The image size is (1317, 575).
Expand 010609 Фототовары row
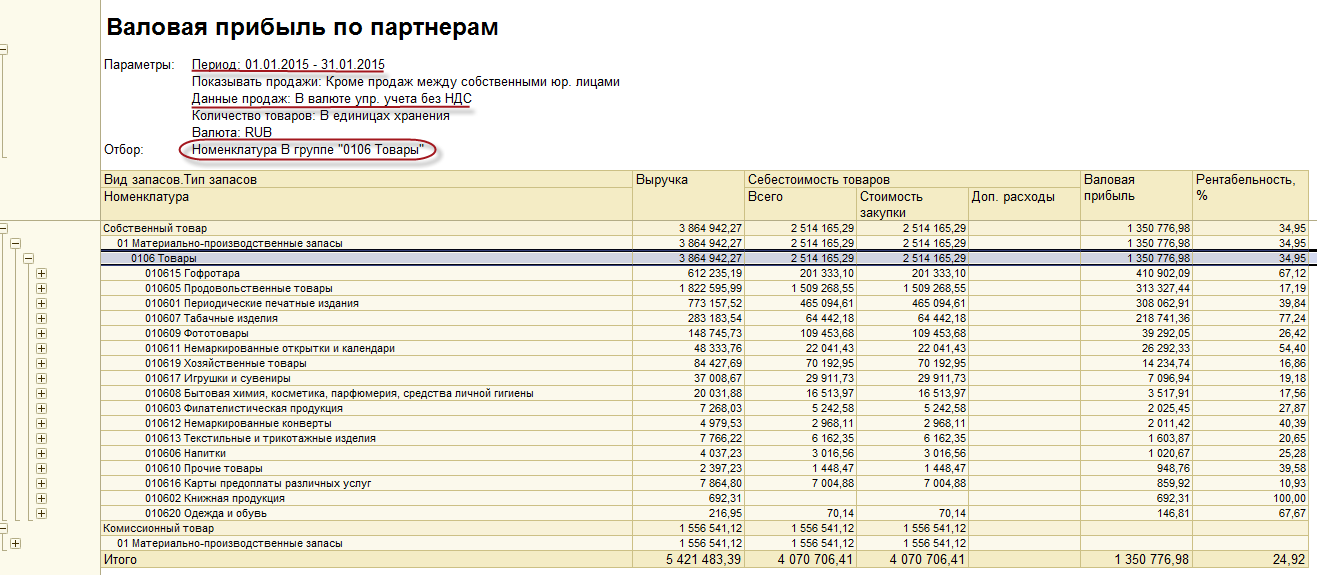[41, 333]
